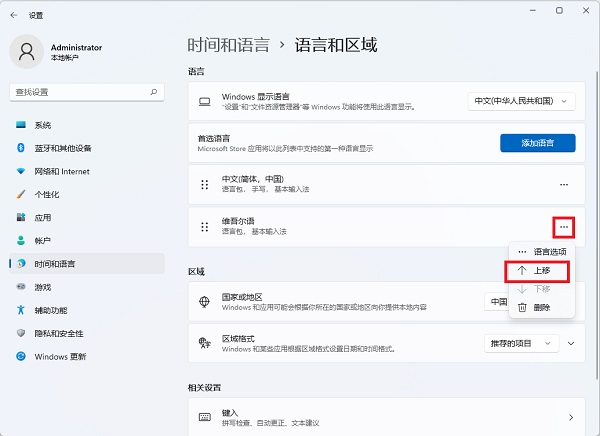Go to 网络和 Internet settings
This screenshot has height=436, width=600.
click(61, 171)
